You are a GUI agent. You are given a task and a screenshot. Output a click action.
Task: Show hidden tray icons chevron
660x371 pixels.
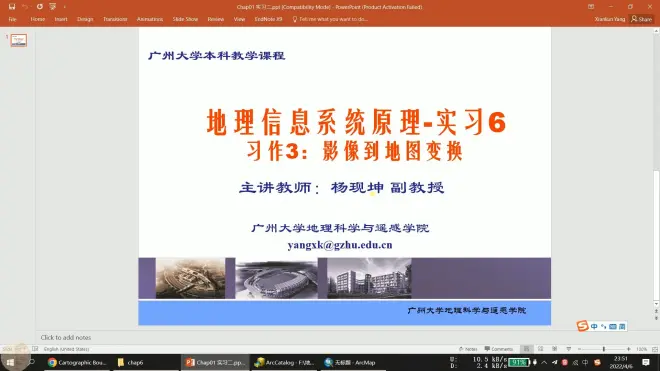pyautogui.click(x=544, y=363)
